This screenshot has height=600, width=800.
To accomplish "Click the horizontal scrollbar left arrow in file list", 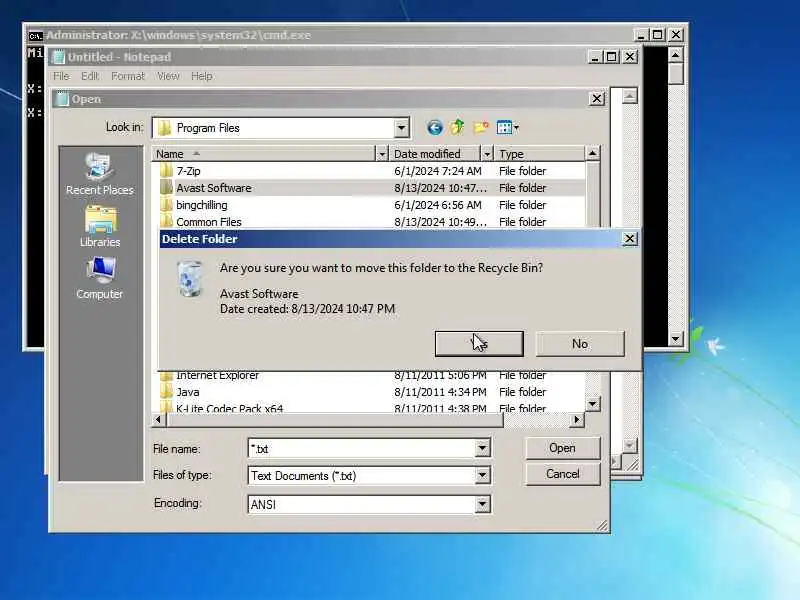I will 158,419.
